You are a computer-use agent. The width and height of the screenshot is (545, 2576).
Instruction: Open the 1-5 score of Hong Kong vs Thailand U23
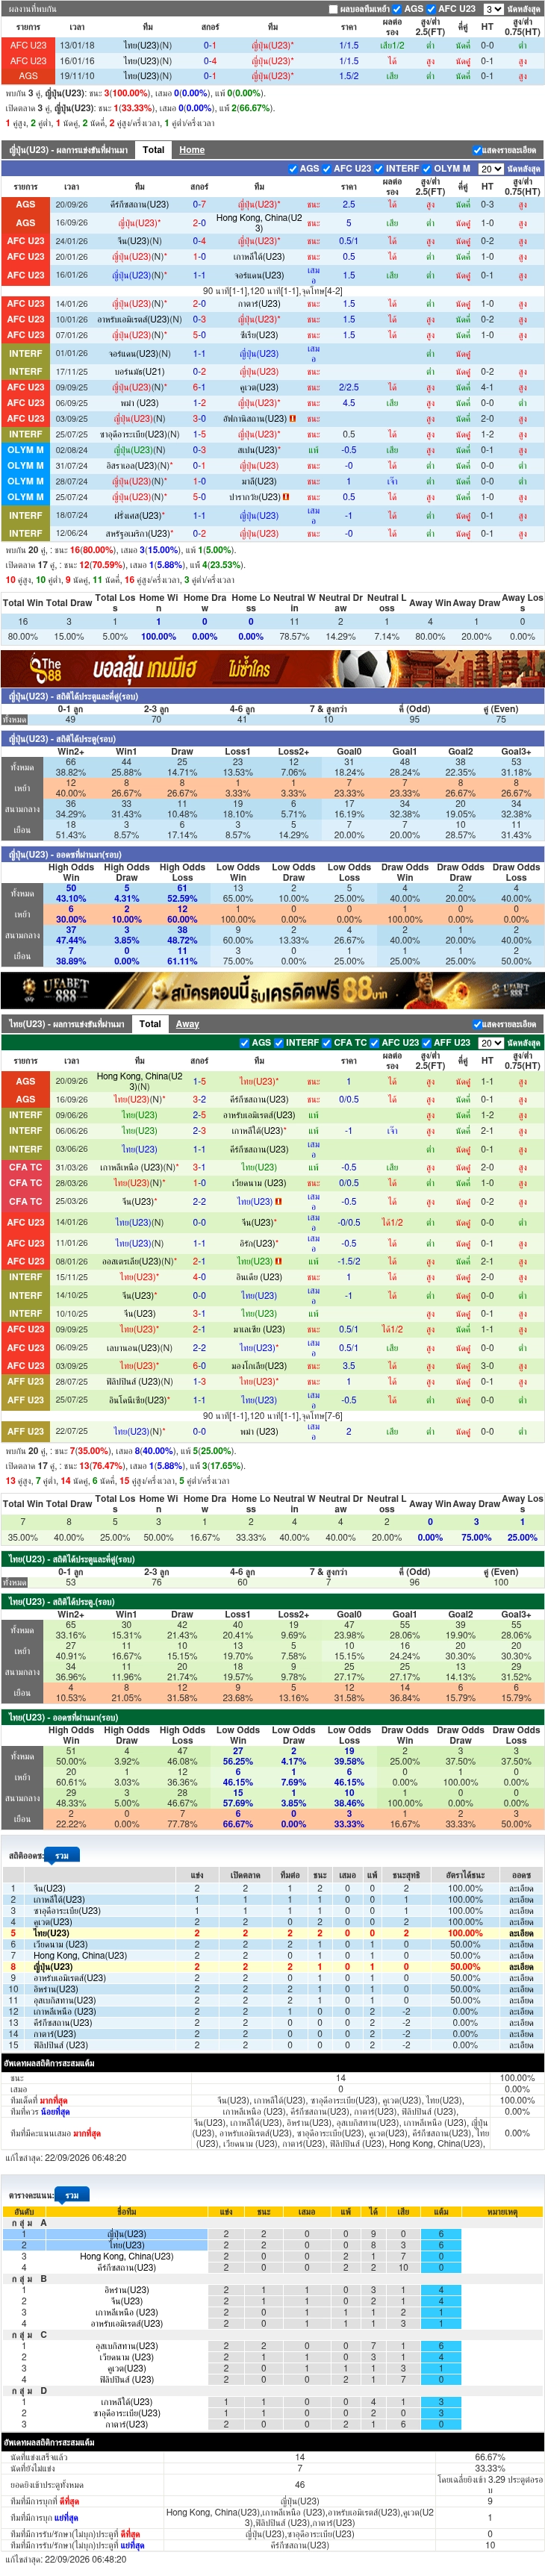tap(199, 1081)
